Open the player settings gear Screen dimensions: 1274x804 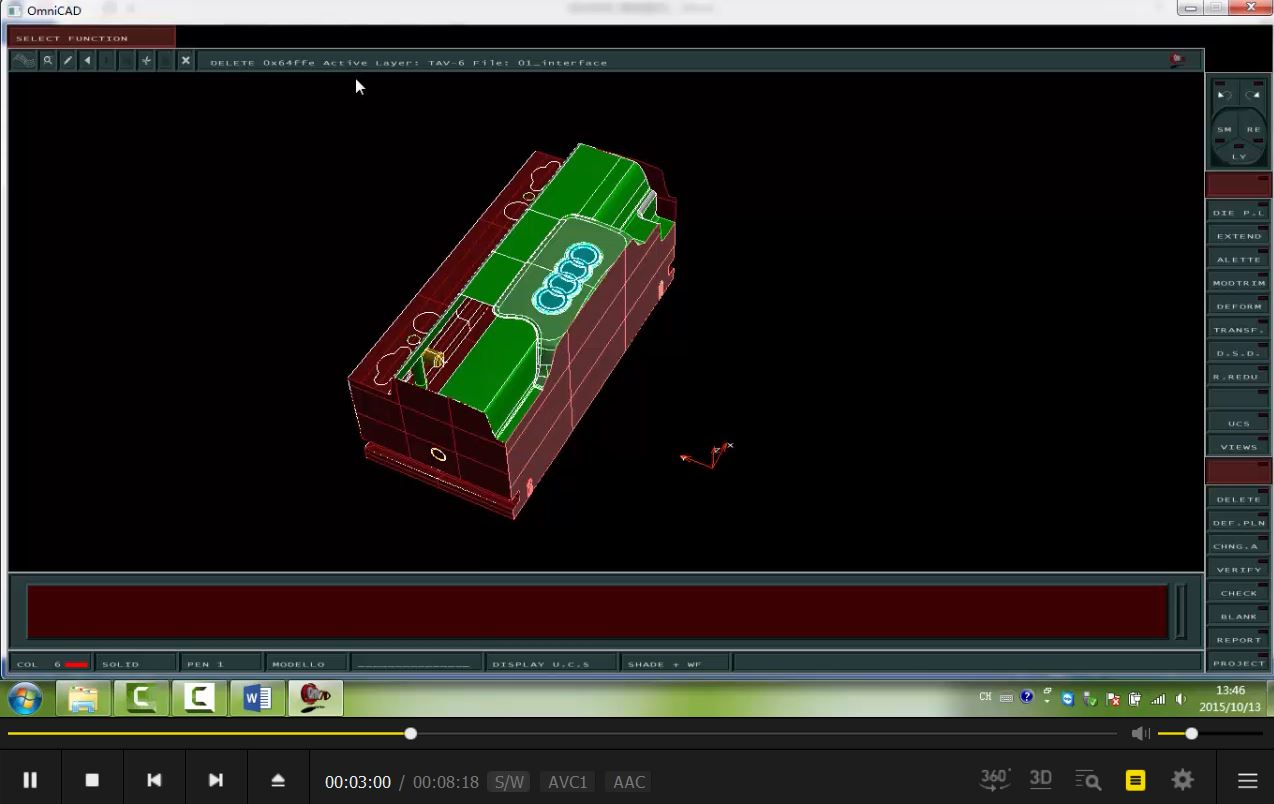click(x=1183, y=780)
